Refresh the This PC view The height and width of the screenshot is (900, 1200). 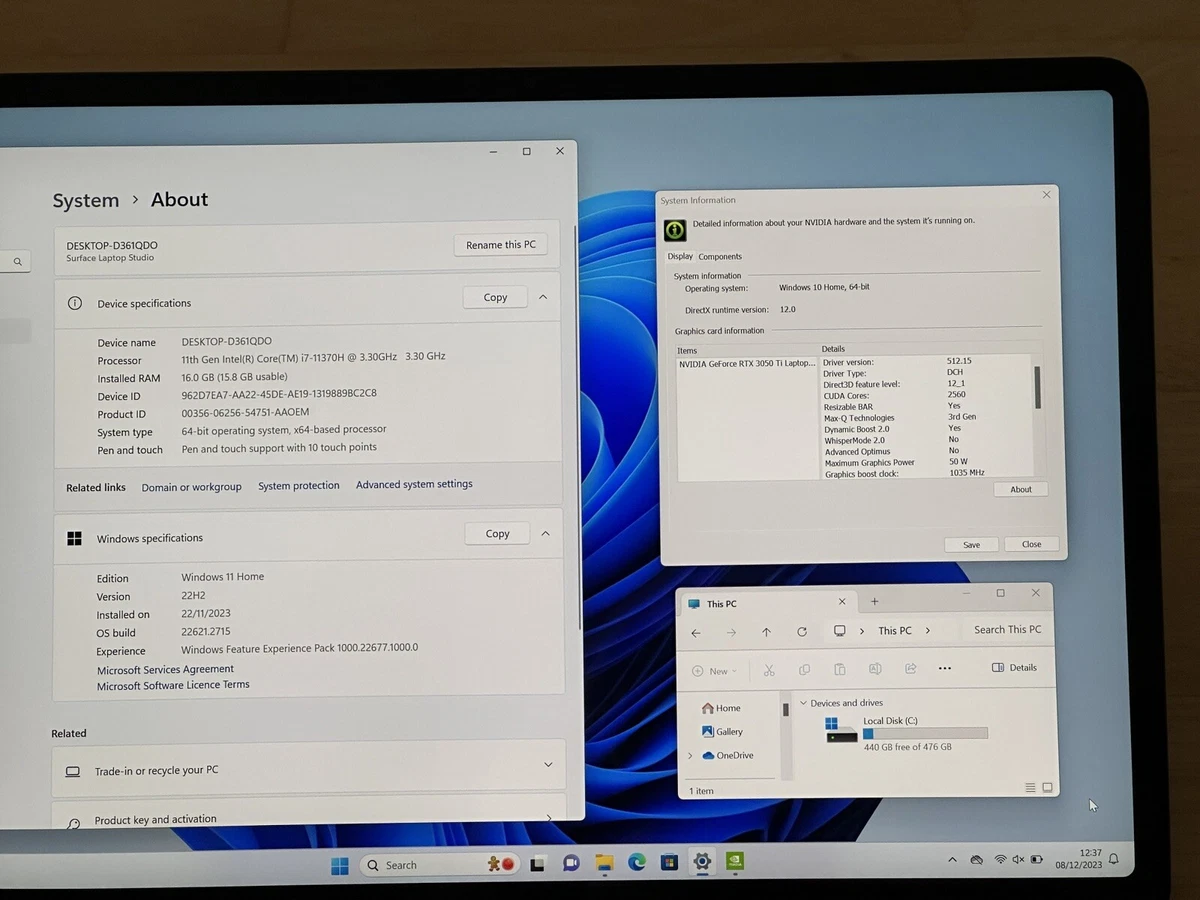point(802,632)
